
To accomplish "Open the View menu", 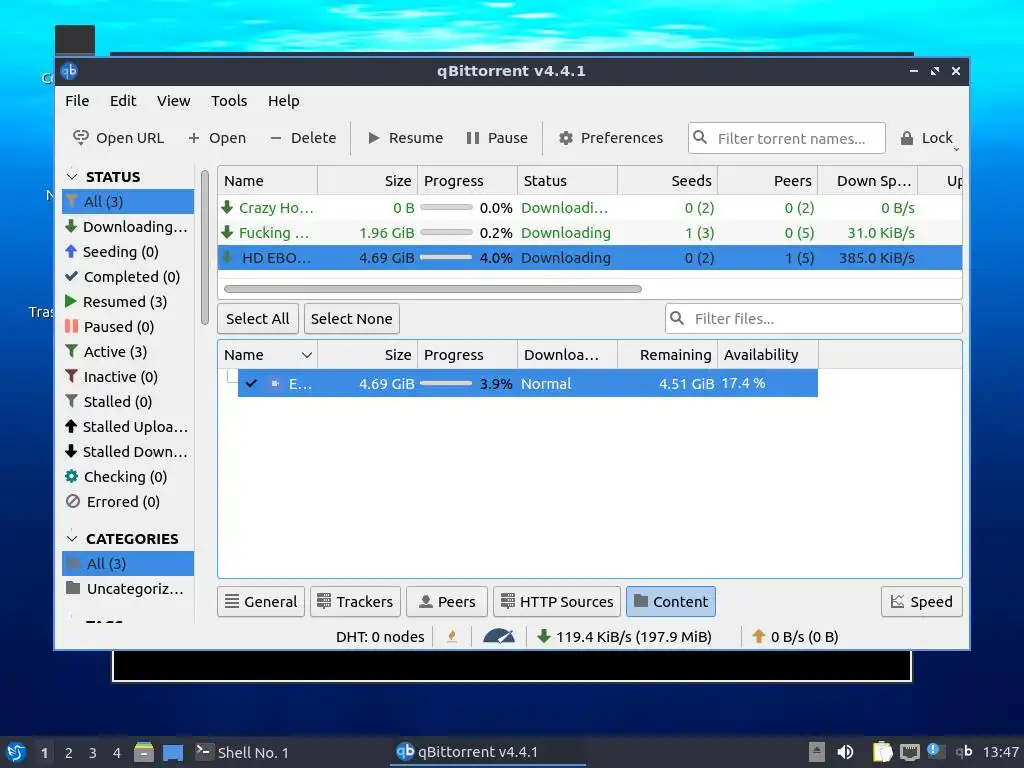I will click(x=174, y=101).
